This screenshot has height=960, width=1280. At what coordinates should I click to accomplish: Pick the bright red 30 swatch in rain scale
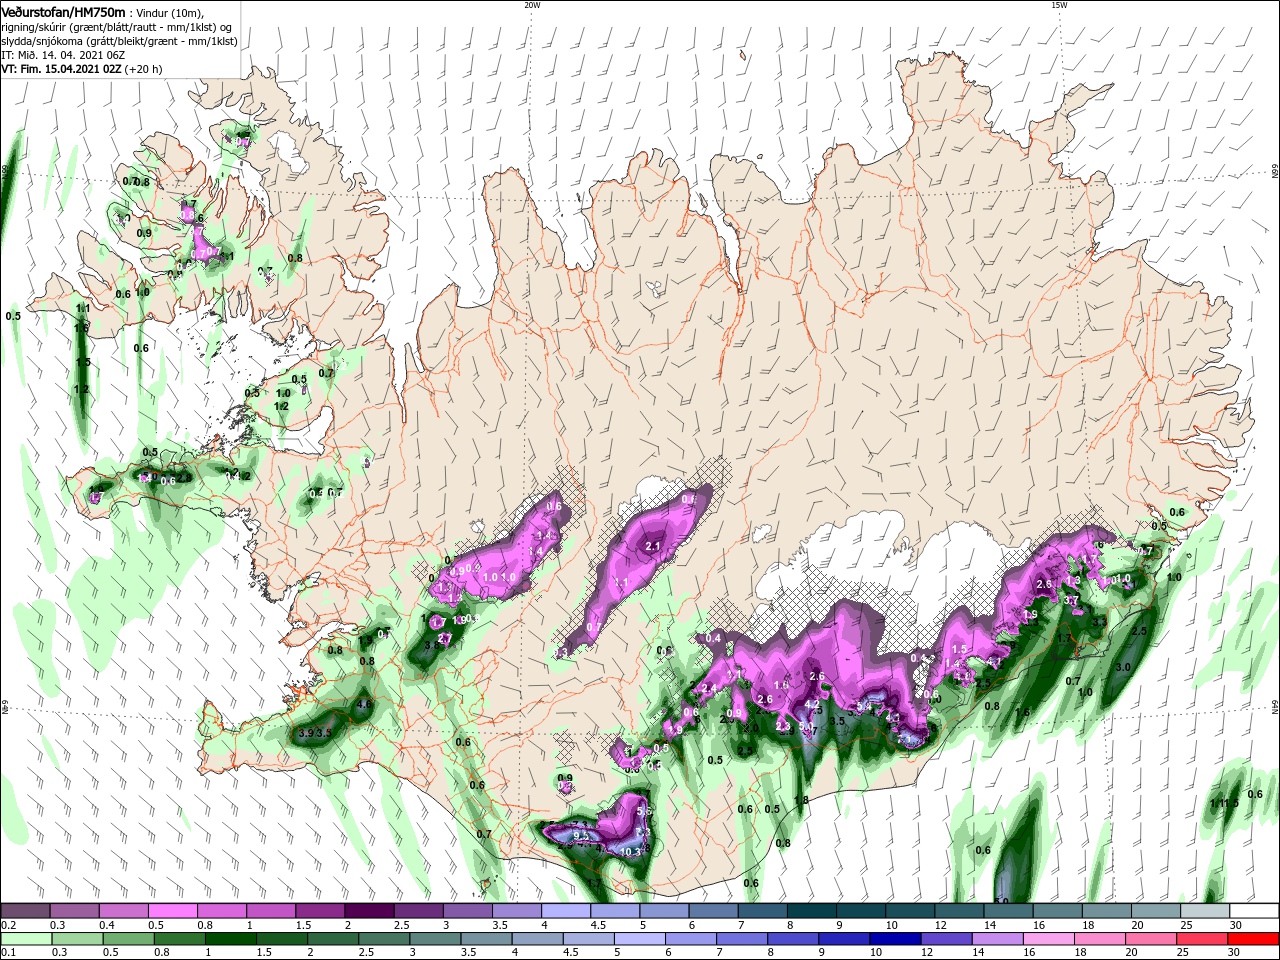1253,939
